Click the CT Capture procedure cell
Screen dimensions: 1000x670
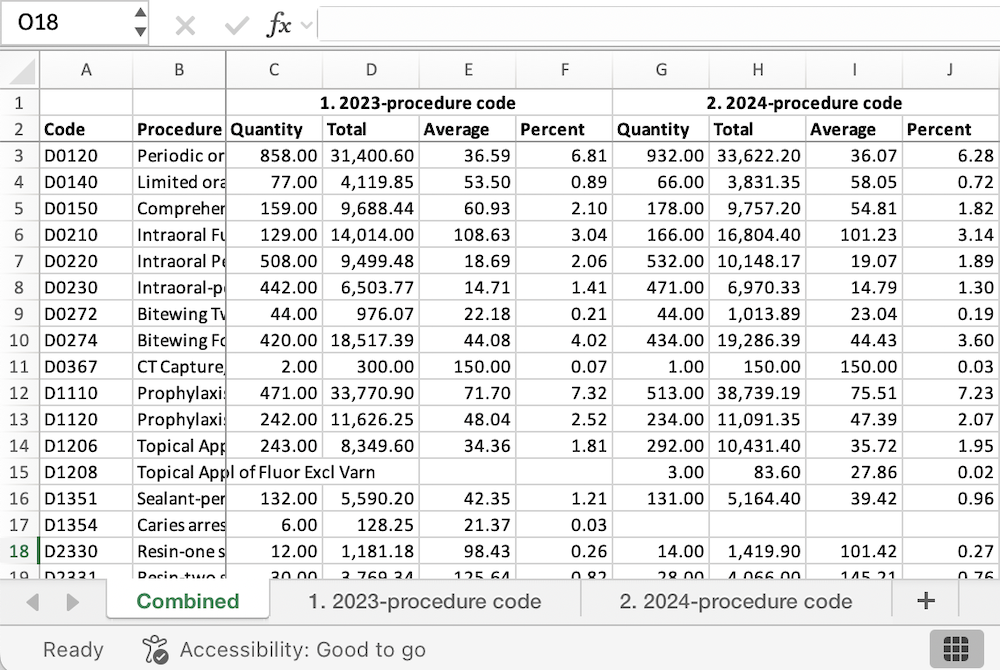(179, 367)
